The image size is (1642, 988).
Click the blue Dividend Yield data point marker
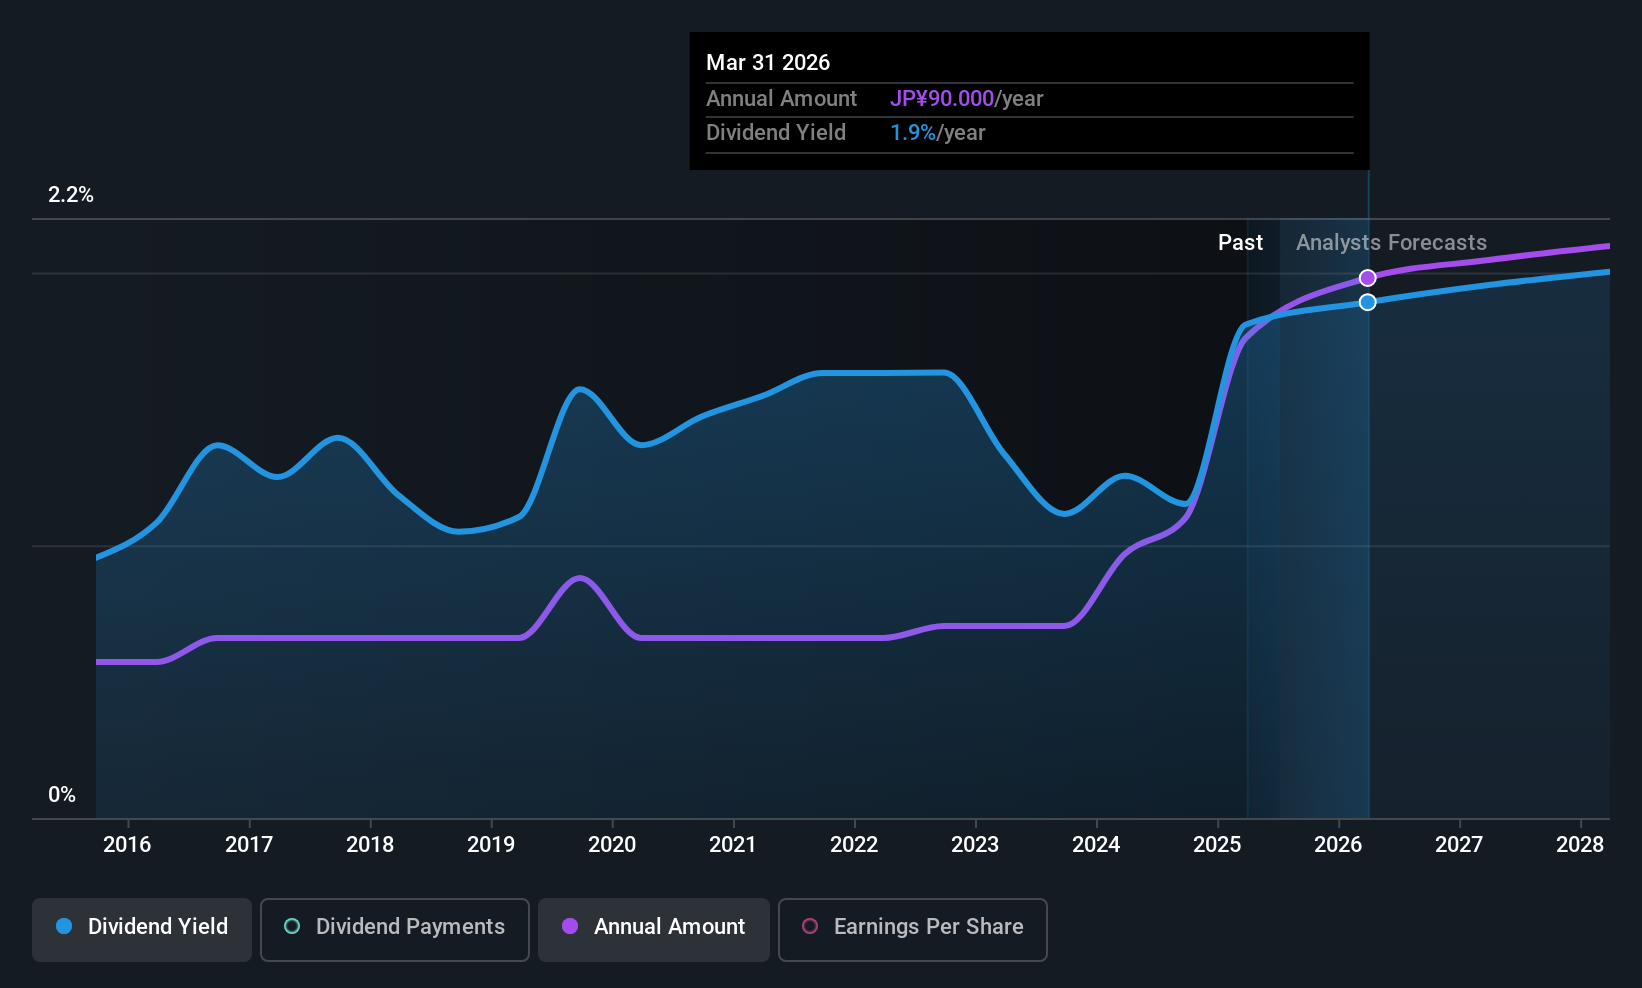pos(1367,302)
